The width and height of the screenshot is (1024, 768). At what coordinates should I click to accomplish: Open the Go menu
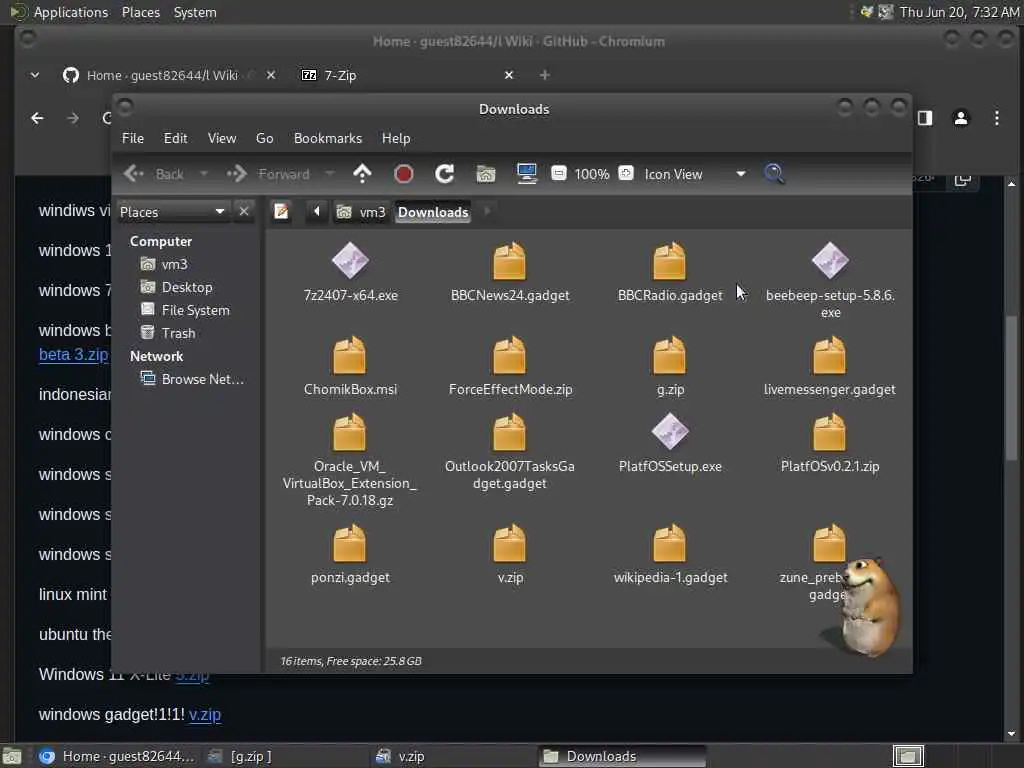click(264, 138)
